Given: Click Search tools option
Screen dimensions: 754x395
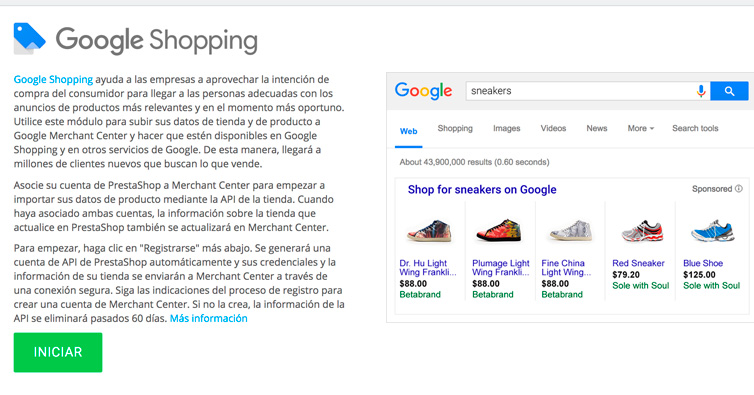Looking at the screenshot, I should point(695,128).
